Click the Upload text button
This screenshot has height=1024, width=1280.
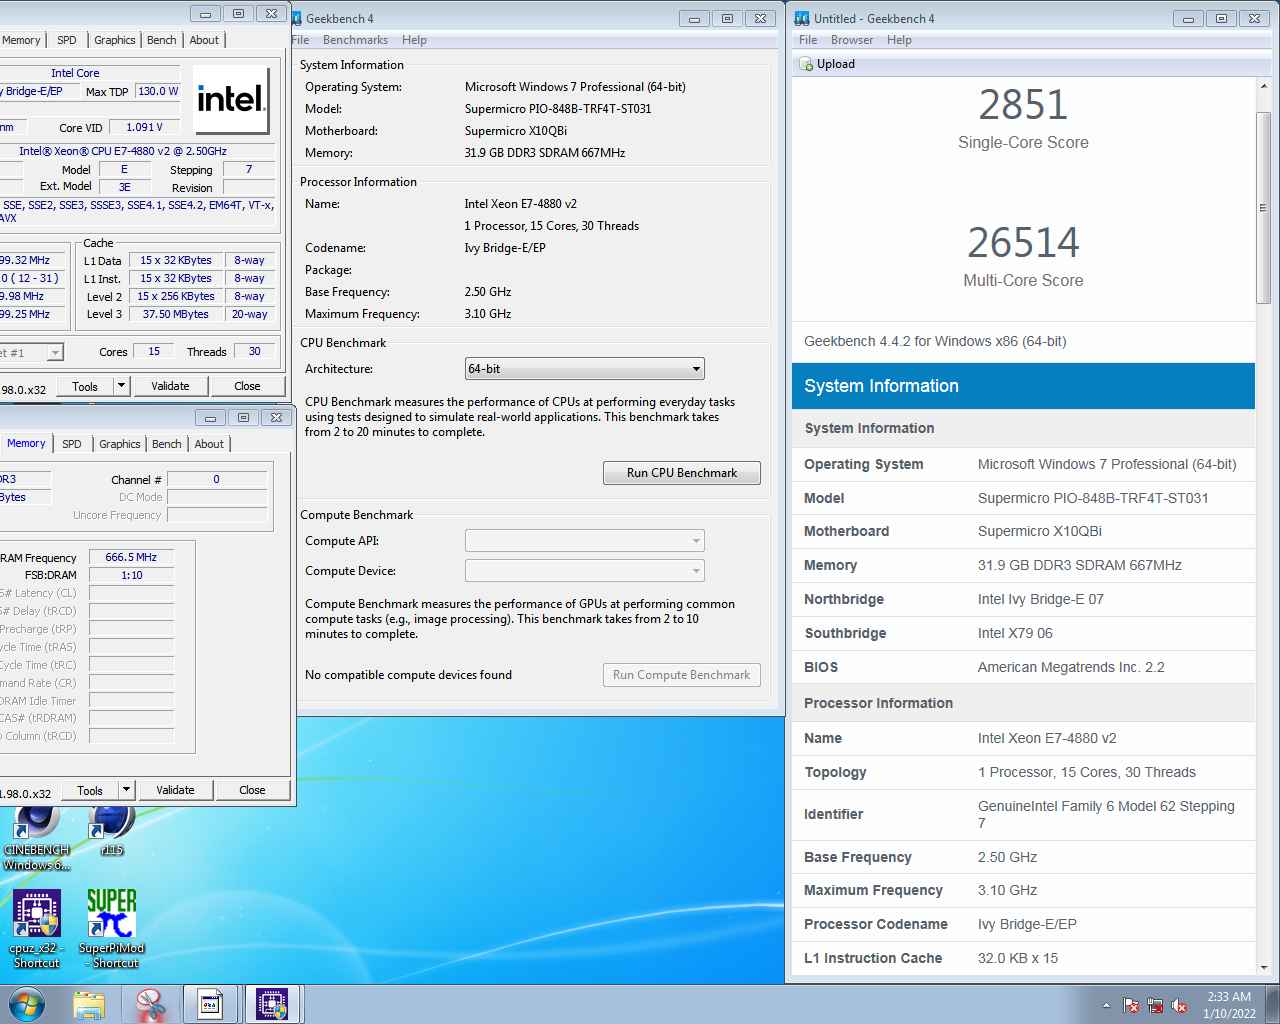[x=836, y=64]
